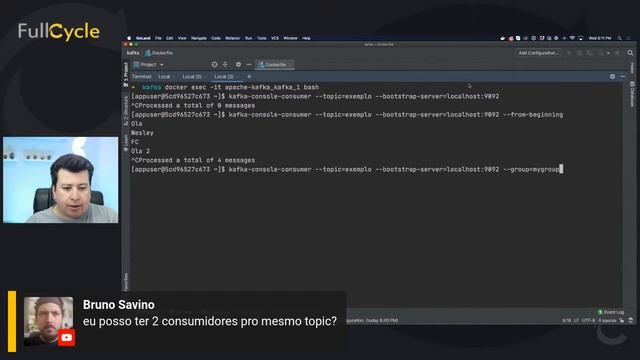Click the Wi-Fi icon in menu bar

(572, 38)
